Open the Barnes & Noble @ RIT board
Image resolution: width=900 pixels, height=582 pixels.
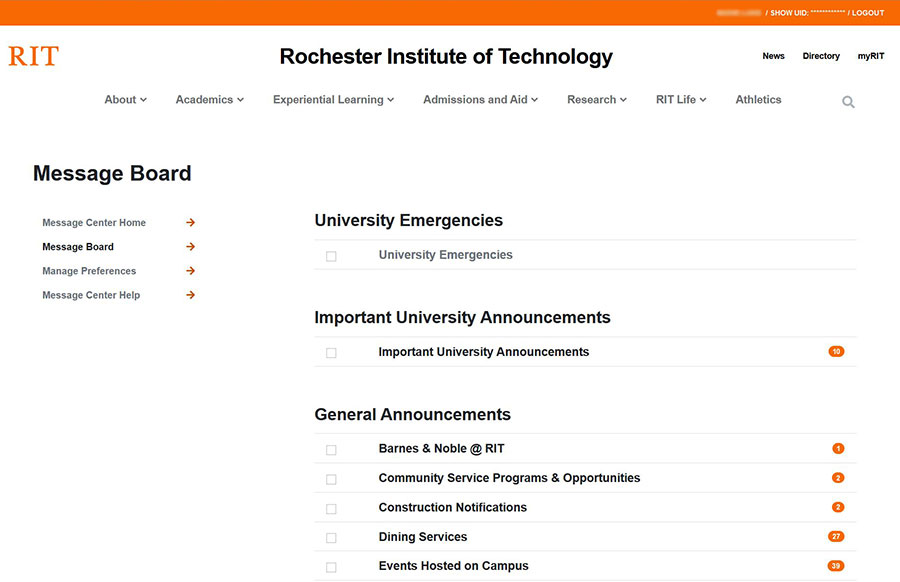coord(441,449)
